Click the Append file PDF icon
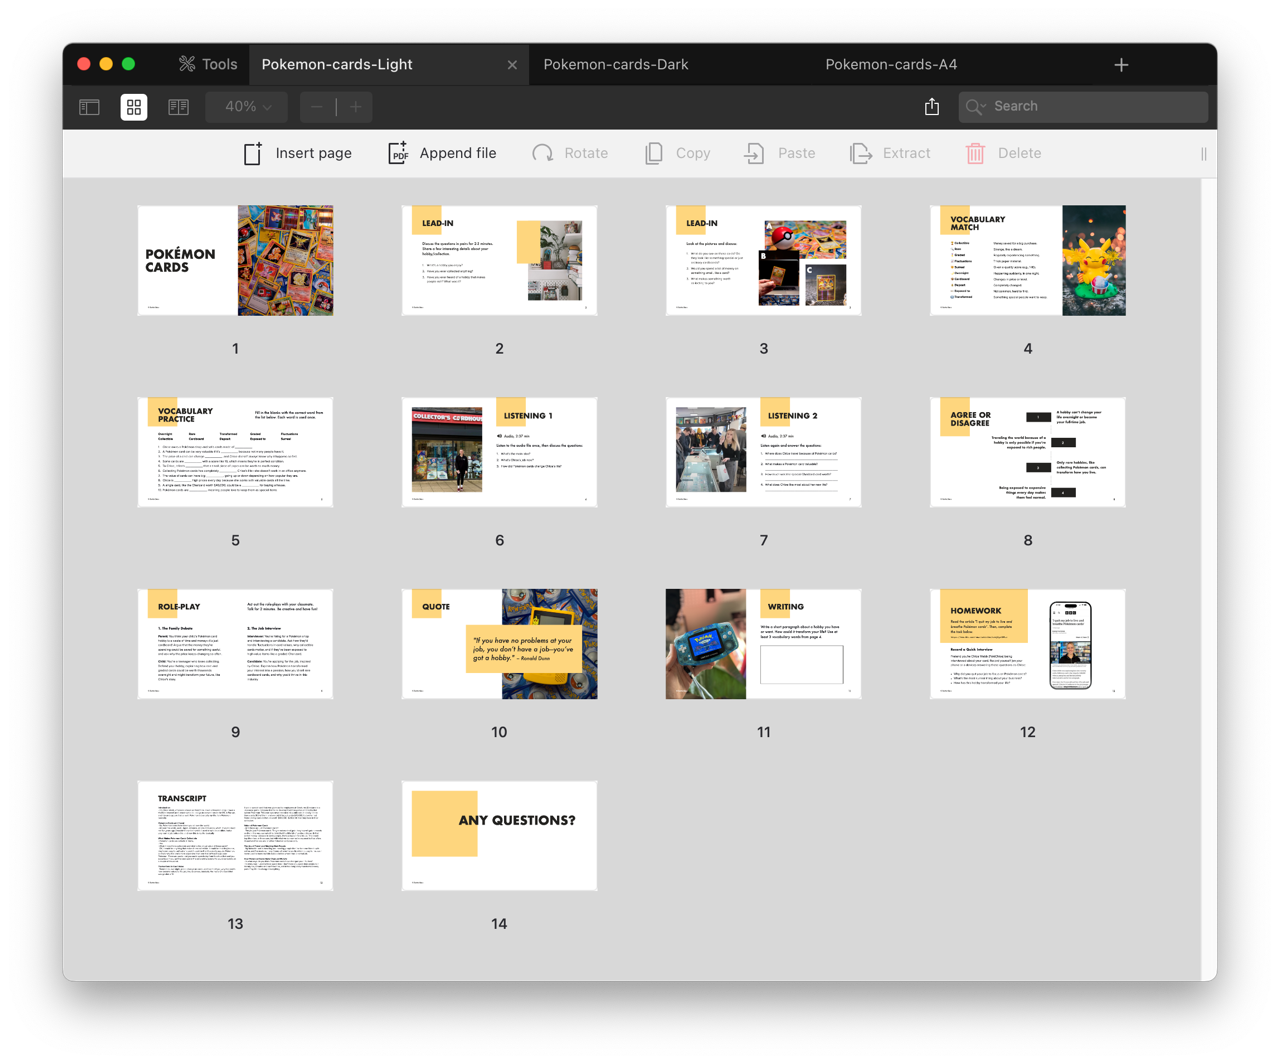Viewport: 1280px width, 1064px height. tap(398, 153)
